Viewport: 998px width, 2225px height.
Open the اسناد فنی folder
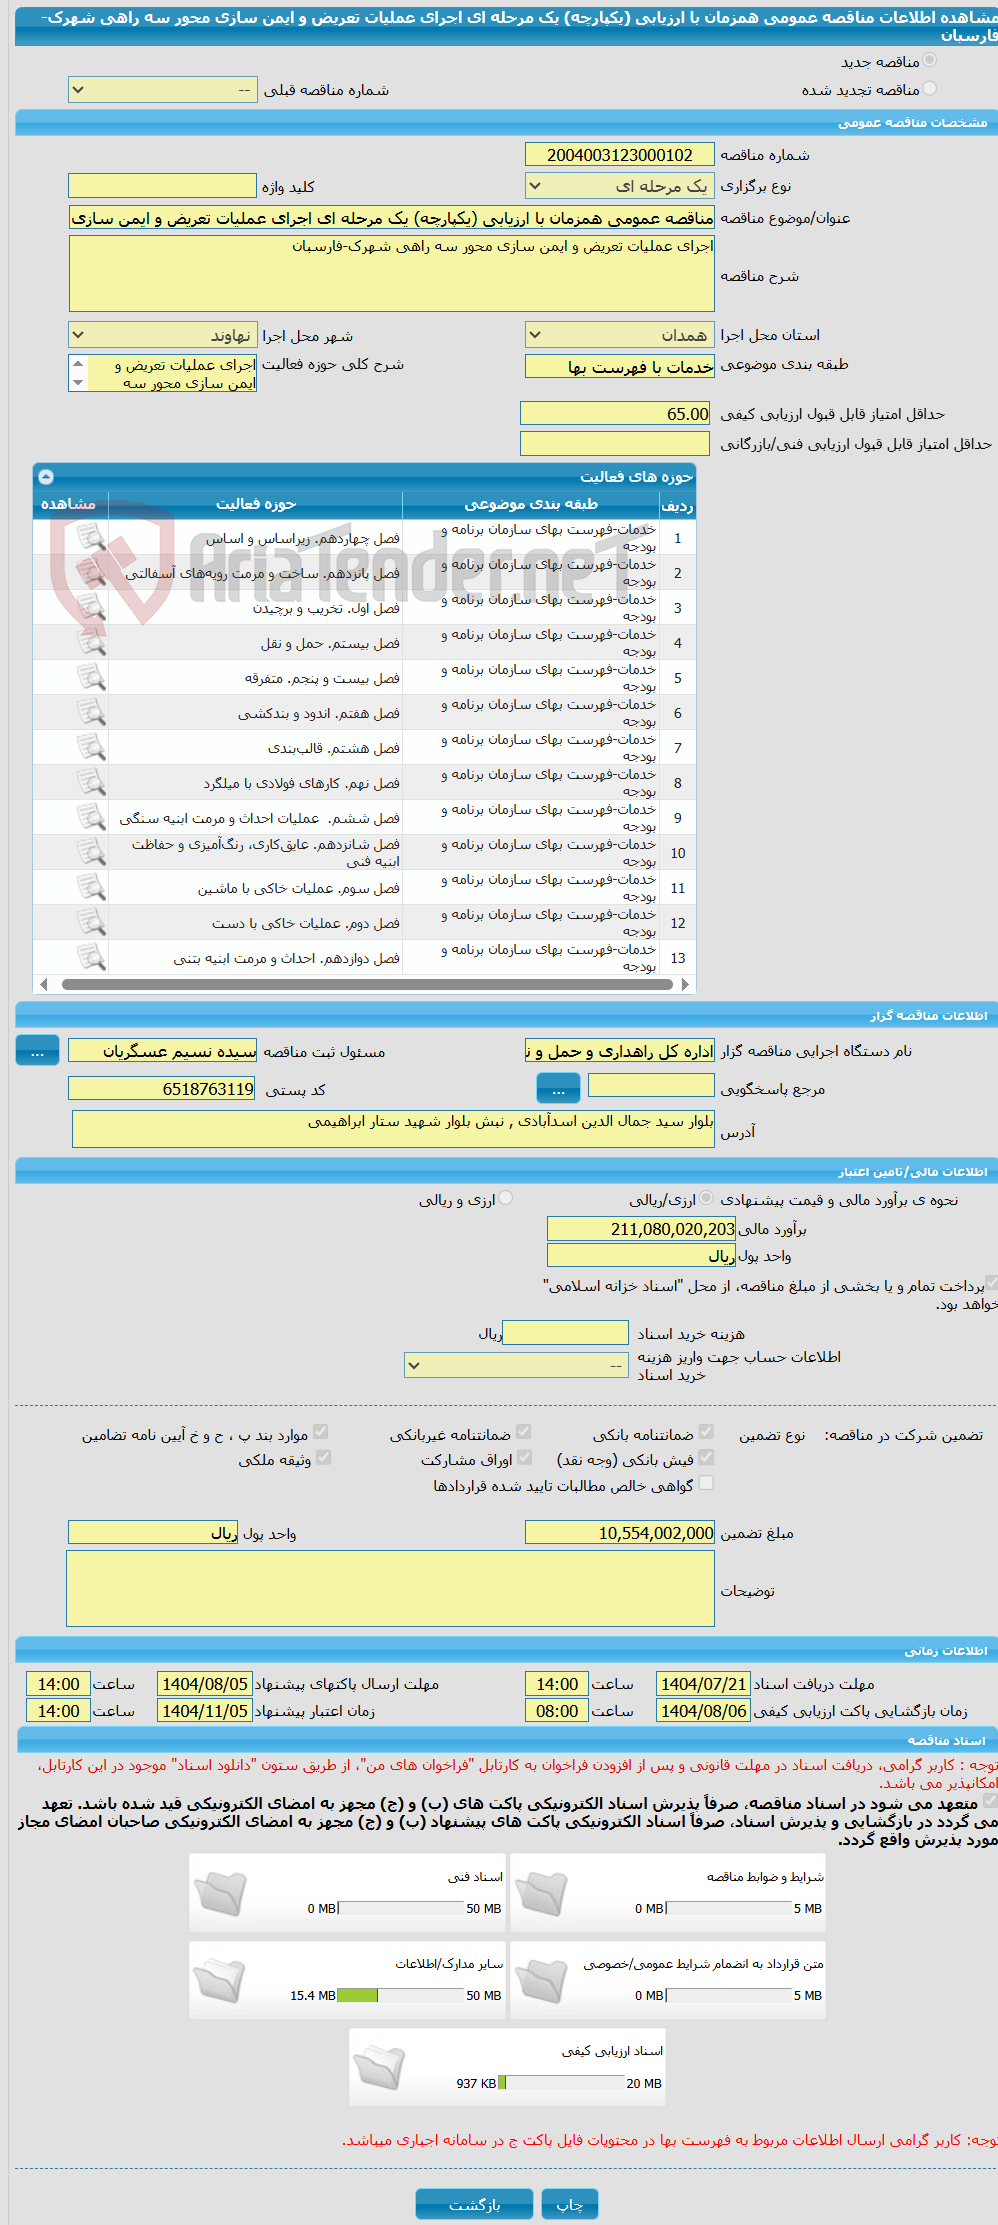(220, 1892)
